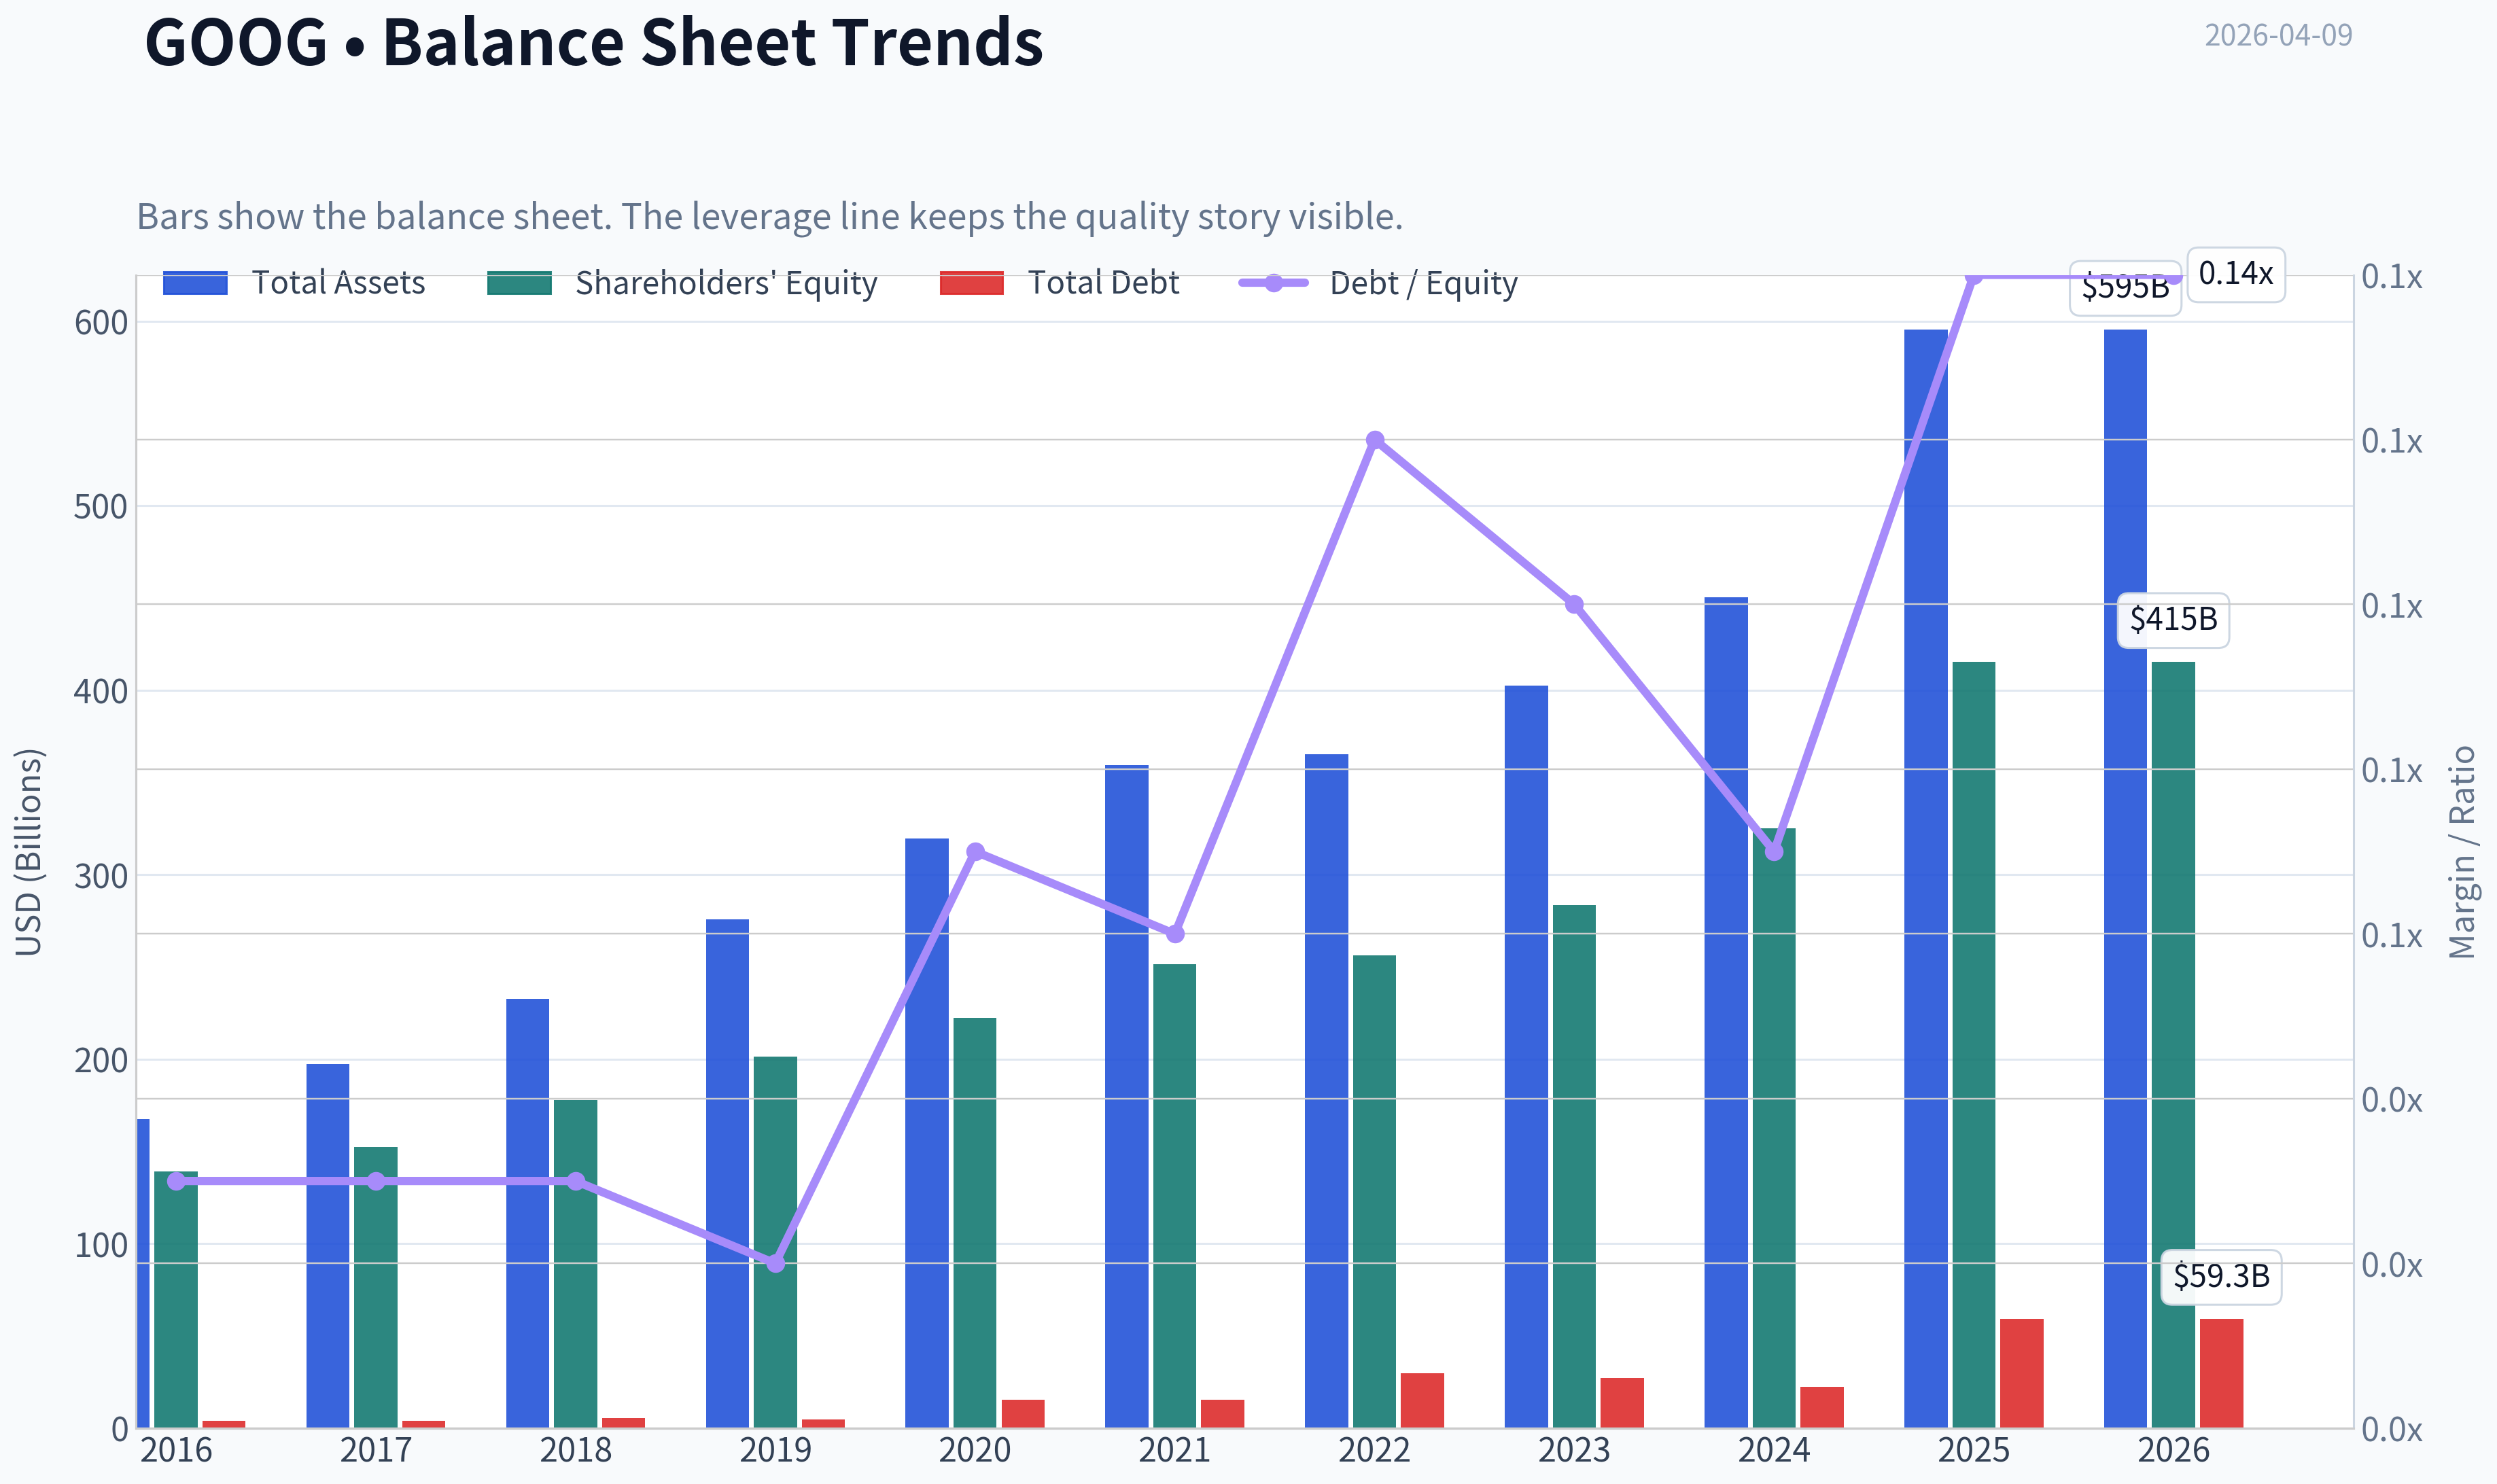Toggle the Debt / Equity legend entry

1378,283
